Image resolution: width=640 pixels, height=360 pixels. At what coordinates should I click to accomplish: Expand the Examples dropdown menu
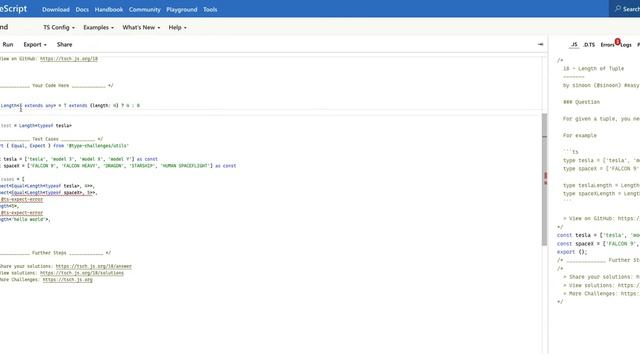coord(98,27)
